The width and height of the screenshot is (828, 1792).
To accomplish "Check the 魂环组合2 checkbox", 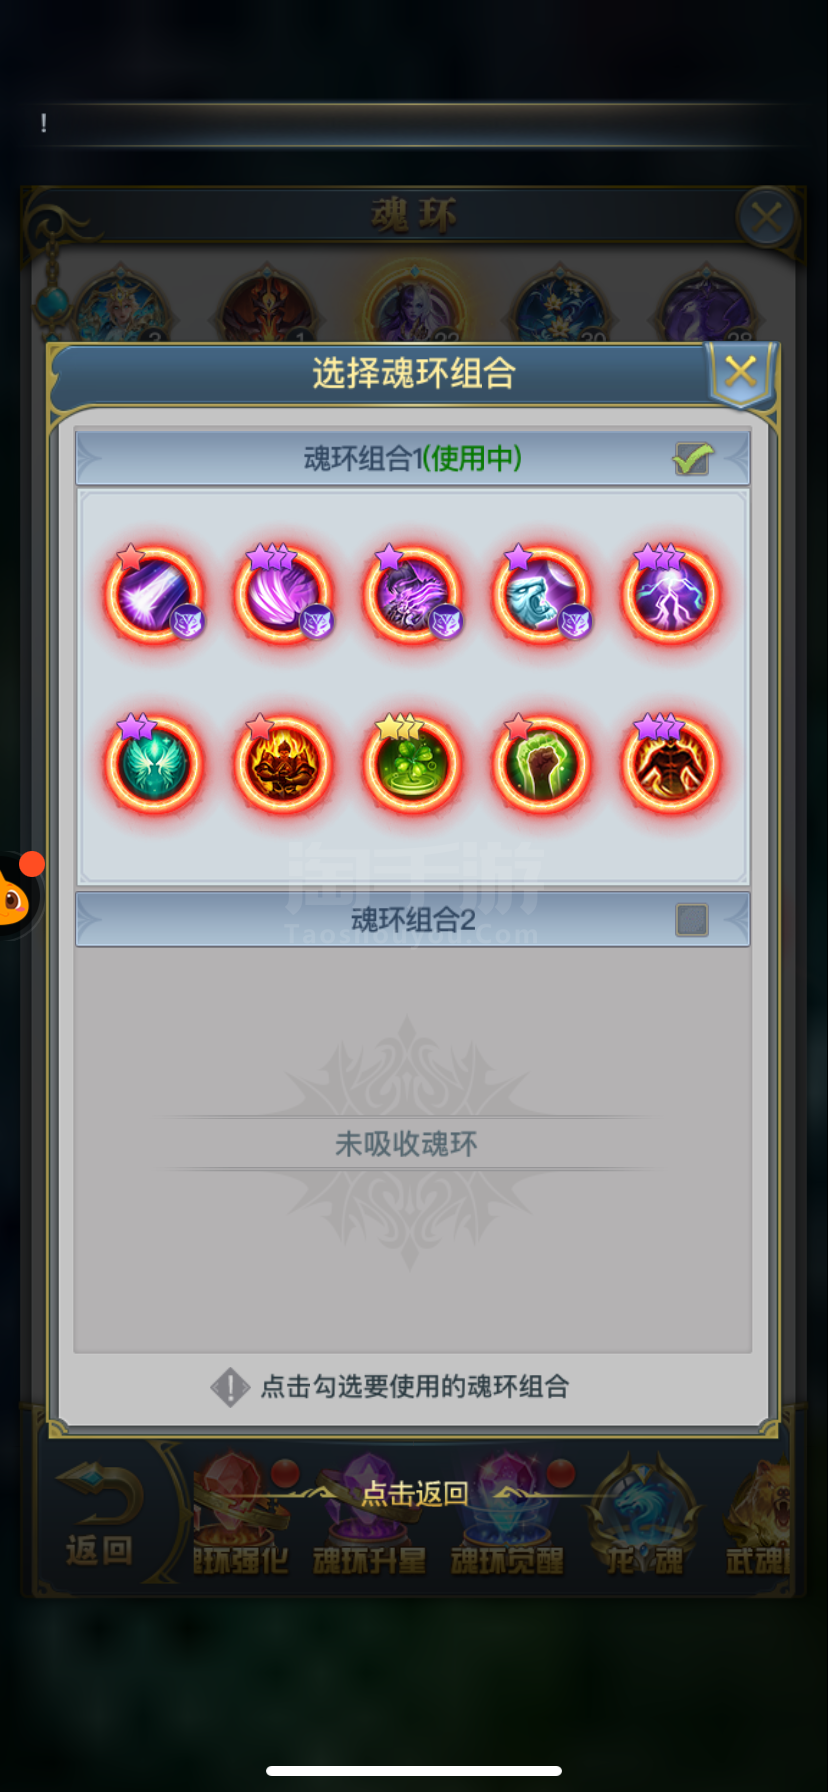I will pyautogui.click(x=692, y=919).
